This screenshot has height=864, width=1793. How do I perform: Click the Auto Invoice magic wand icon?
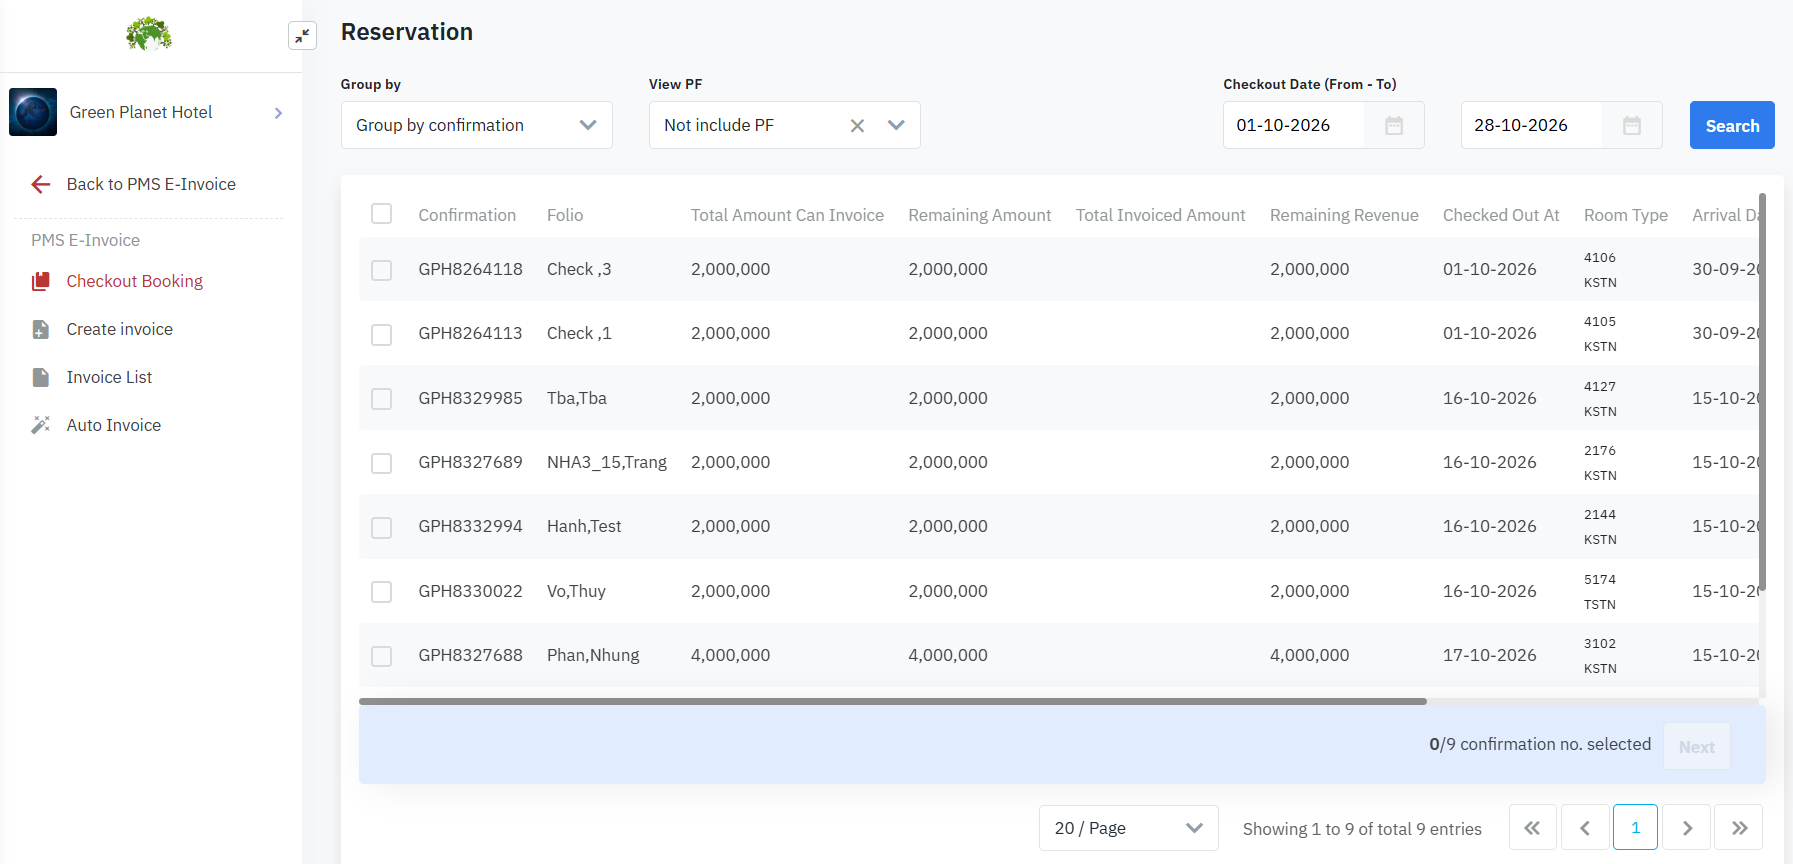point(41,425)
